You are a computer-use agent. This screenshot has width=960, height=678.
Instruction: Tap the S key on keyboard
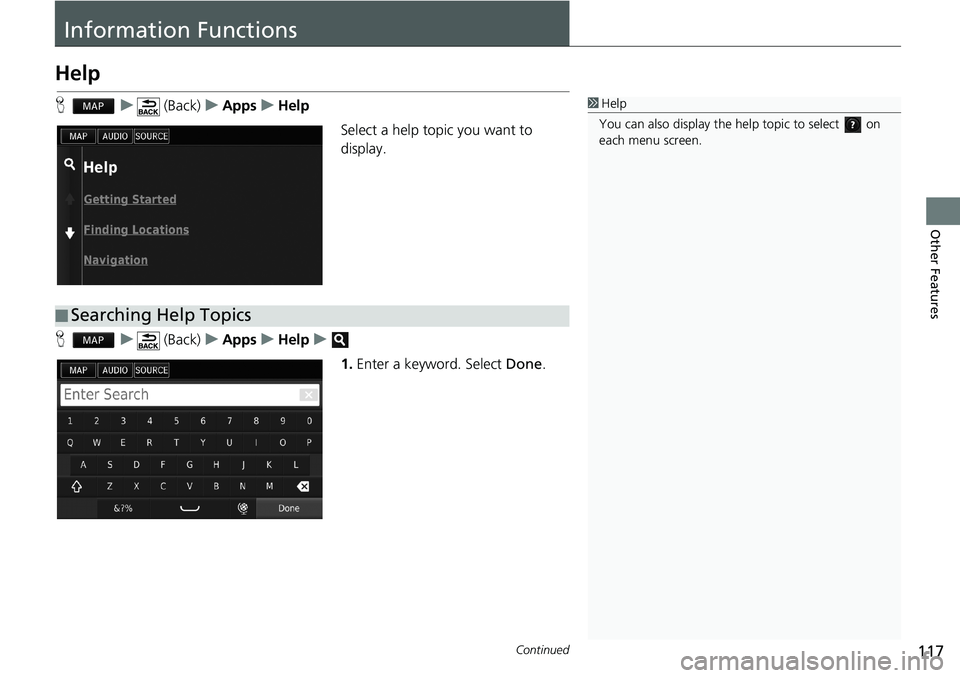click(x=110, y=465)
